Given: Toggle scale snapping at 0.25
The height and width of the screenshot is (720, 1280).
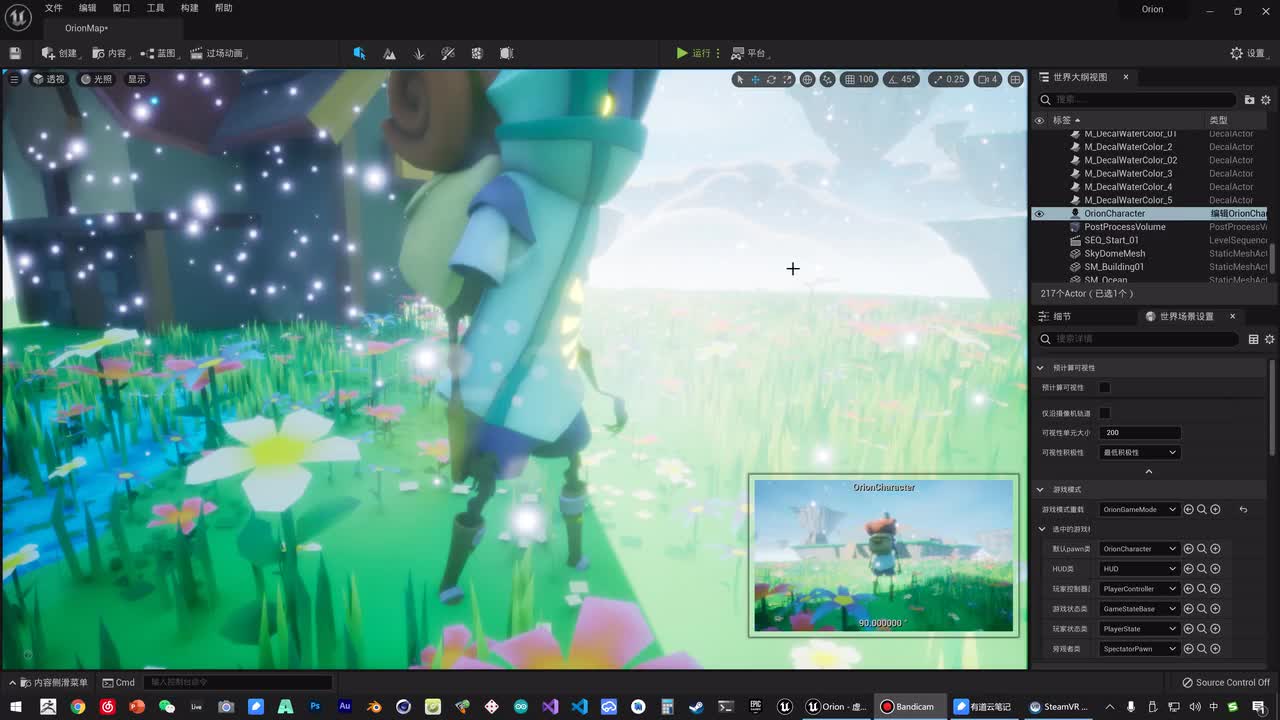Looking at the screenshot, I should tap(949, 79).
